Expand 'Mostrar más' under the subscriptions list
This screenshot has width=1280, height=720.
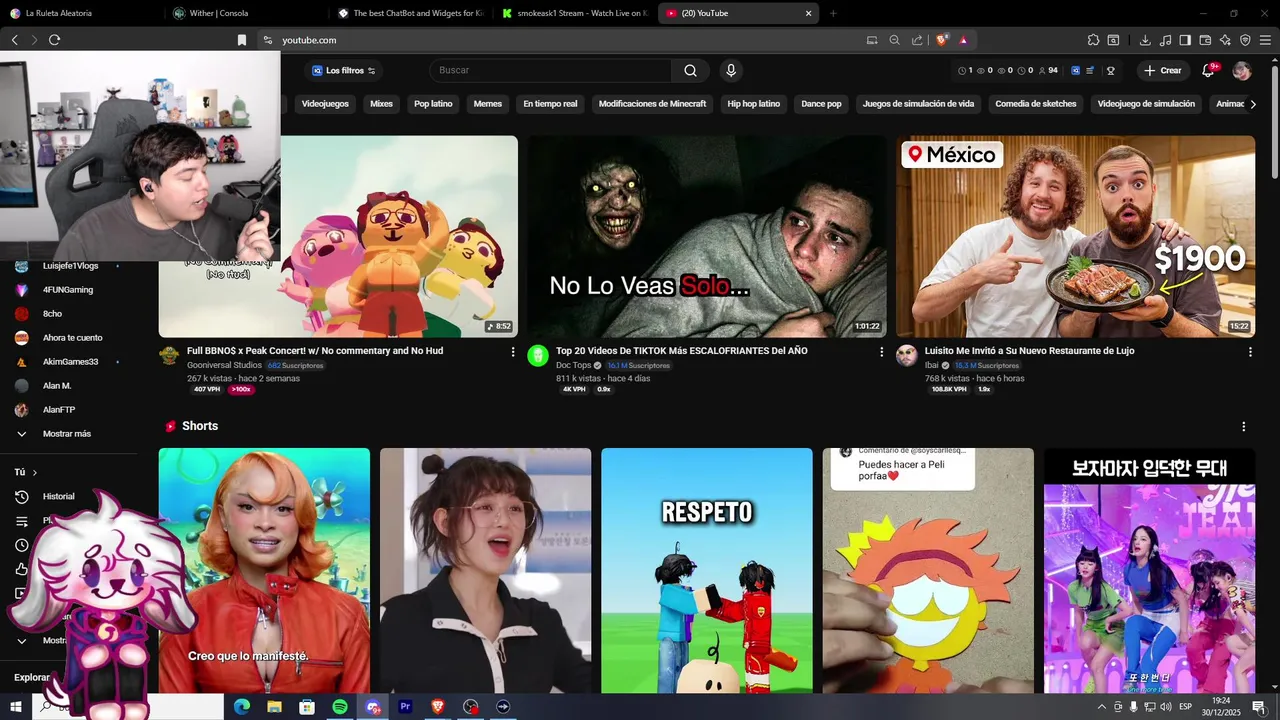(66, 434)
